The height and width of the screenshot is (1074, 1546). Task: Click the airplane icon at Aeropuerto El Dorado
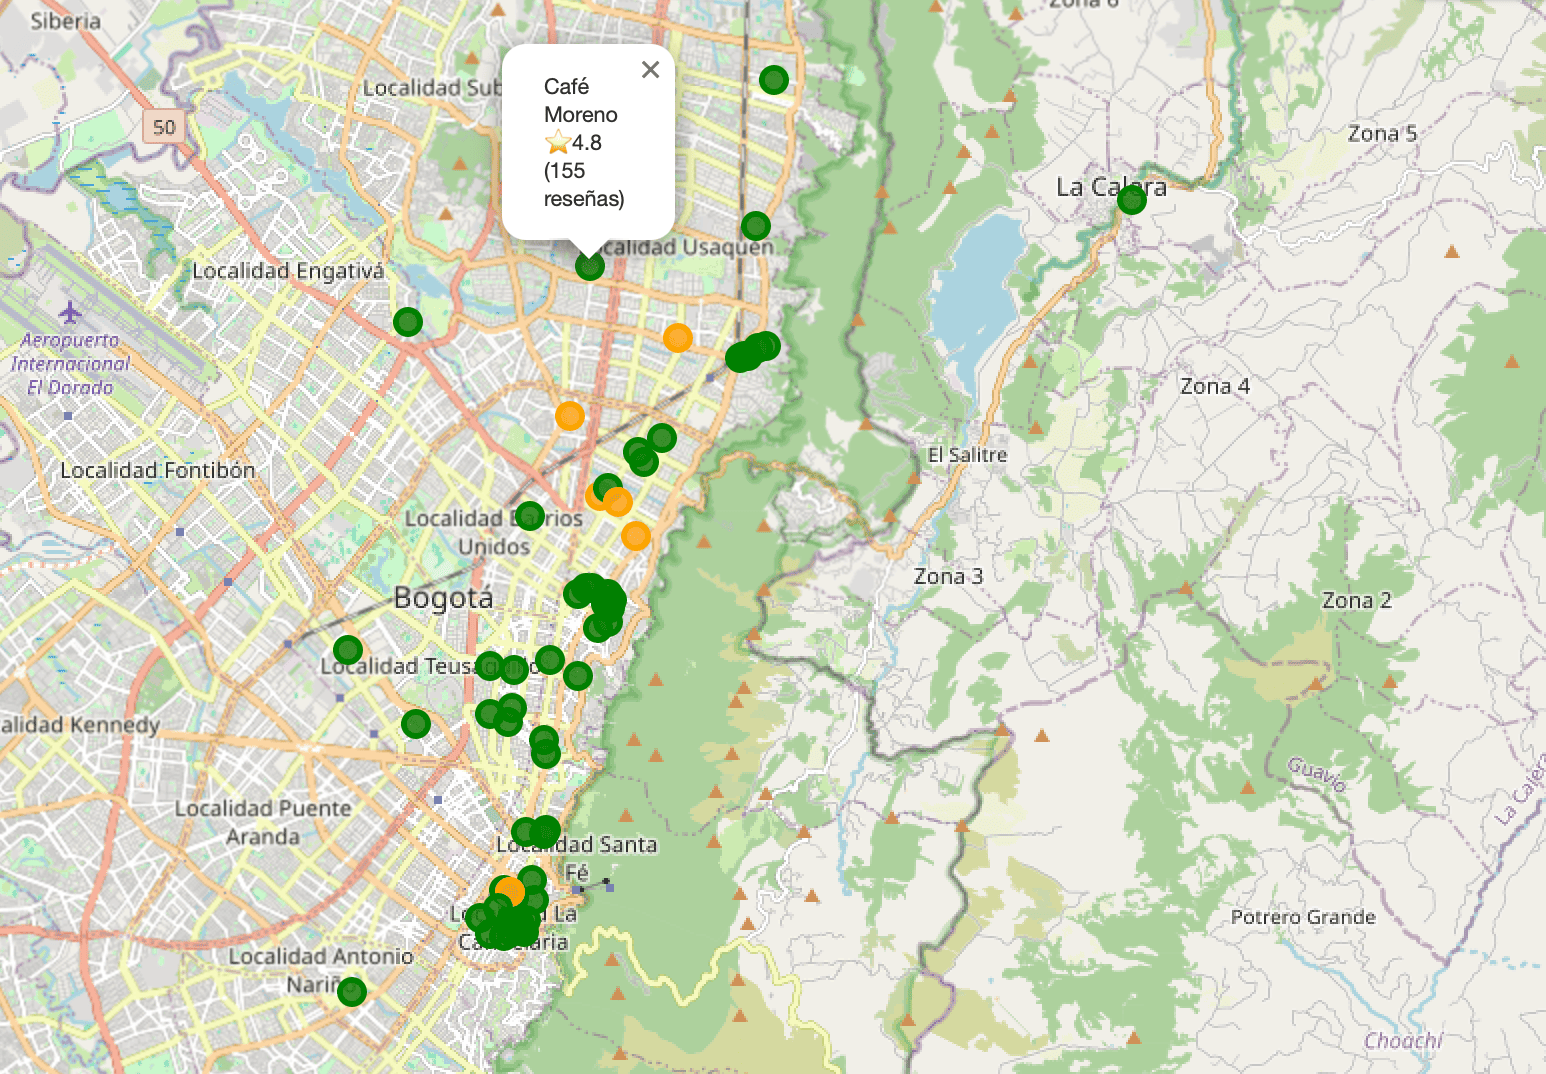tap(69, 313)
